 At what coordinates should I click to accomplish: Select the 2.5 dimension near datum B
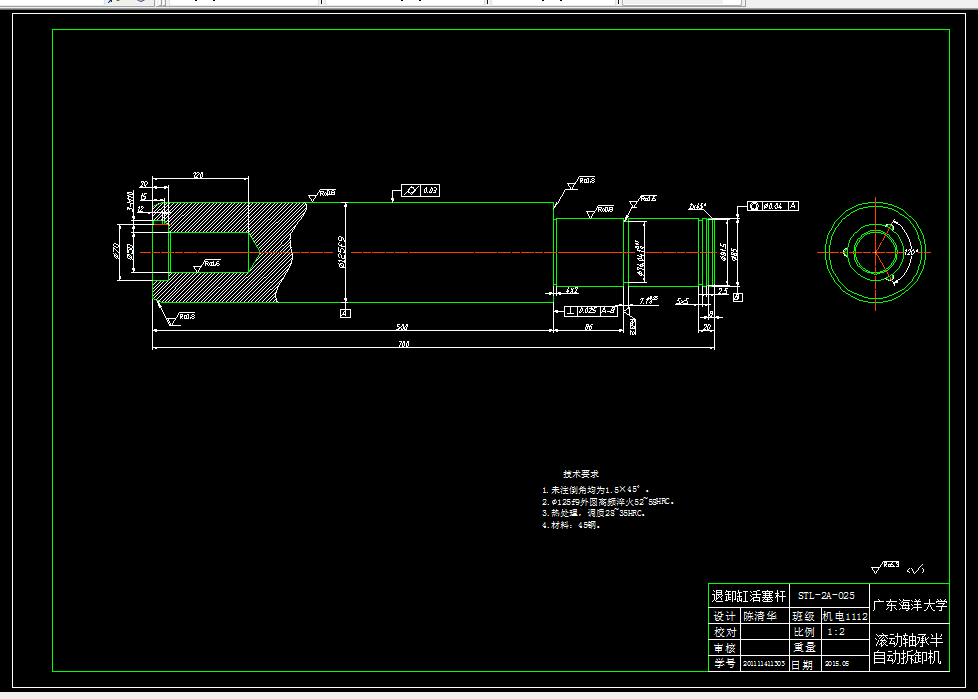click(723, 291)
